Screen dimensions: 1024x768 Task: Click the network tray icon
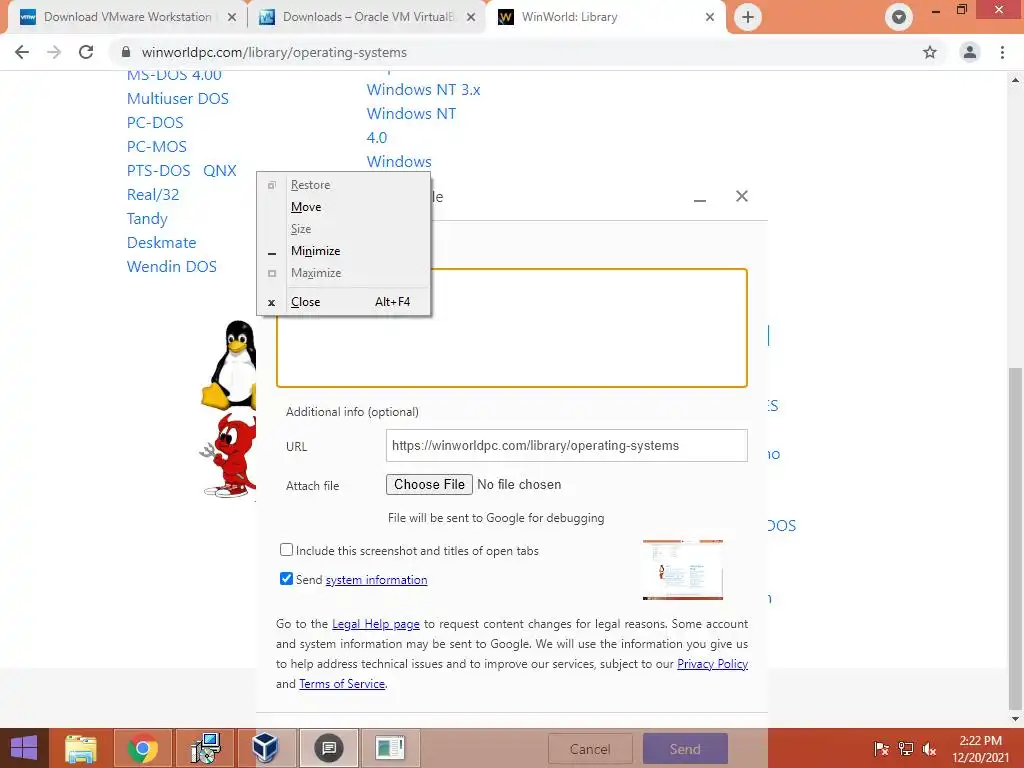coord(906,748)
